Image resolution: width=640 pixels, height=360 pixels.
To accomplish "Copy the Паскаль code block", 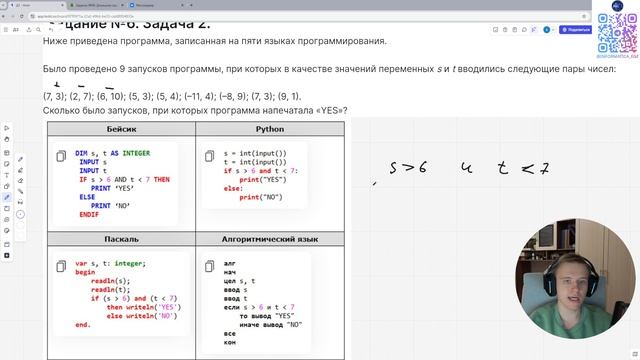I will pos(61,266).
